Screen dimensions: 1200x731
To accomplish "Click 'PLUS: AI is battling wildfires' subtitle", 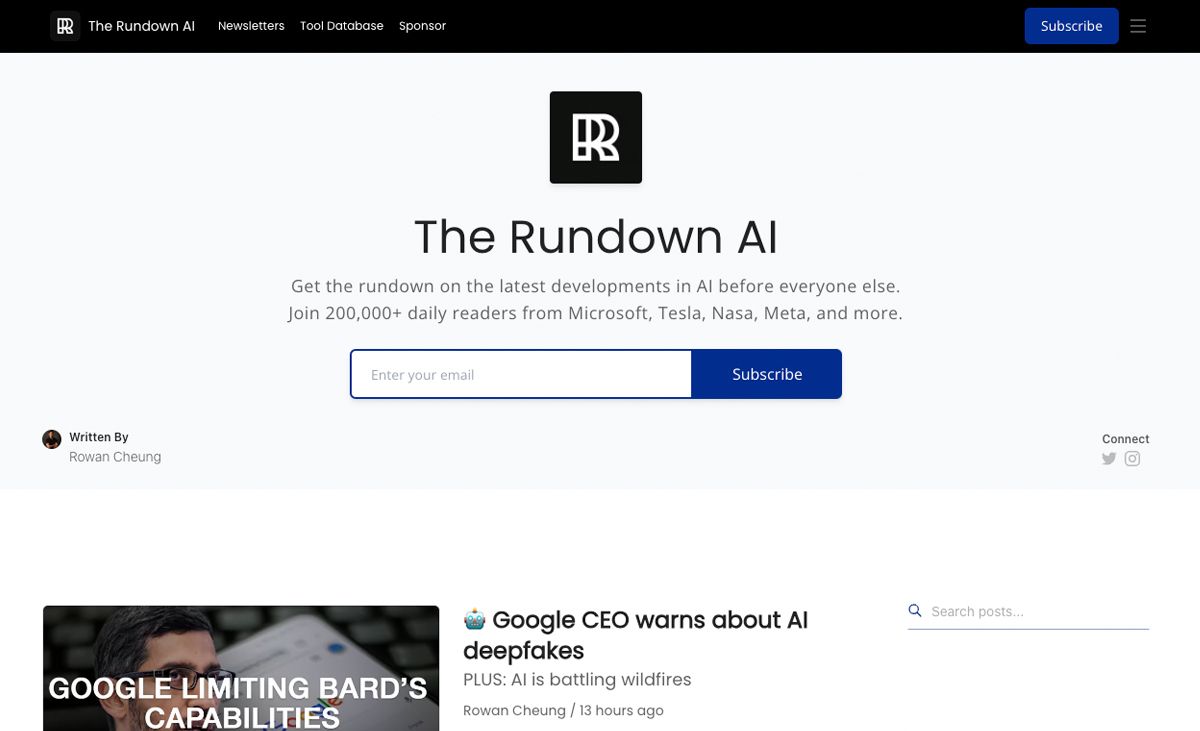I will tap(577, 680).
